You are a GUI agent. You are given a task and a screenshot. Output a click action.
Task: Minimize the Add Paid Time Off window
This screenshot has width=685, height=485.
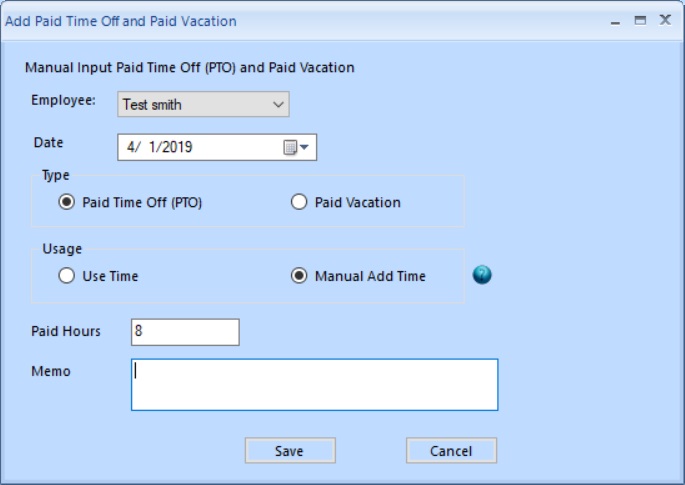(616, 20)
